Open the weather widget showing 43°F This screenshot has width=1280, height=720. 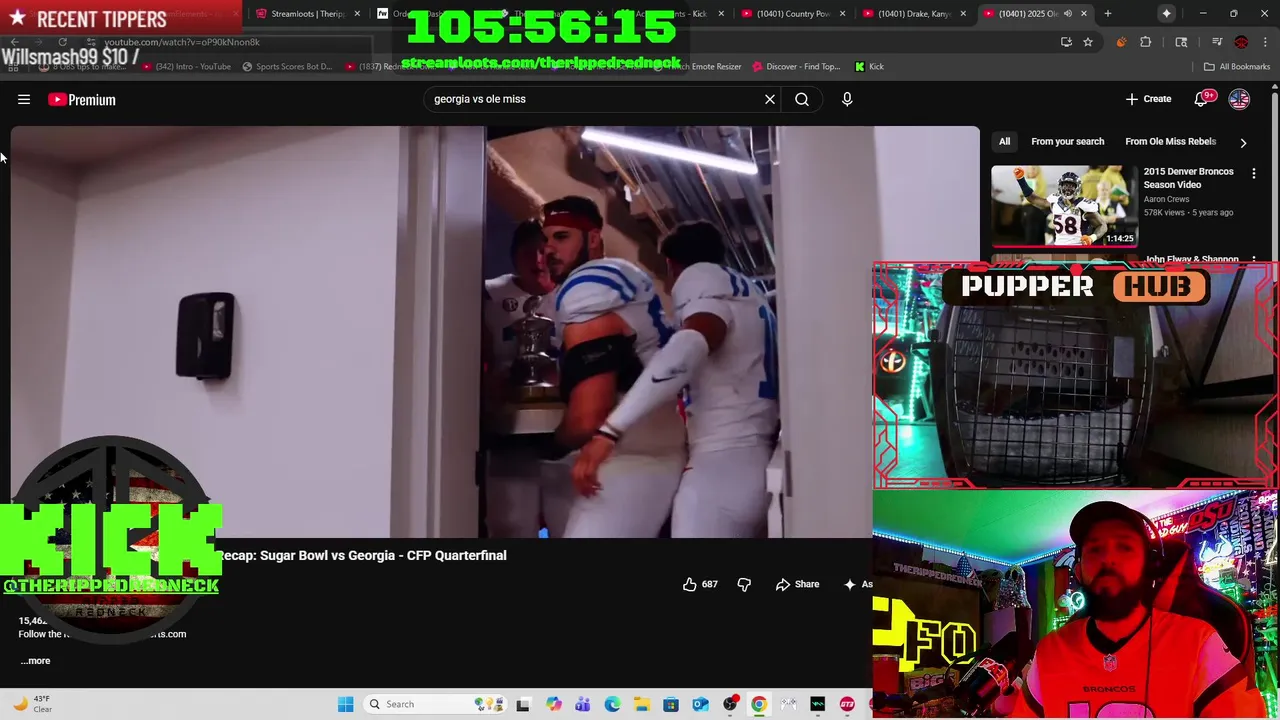(32, 704)
